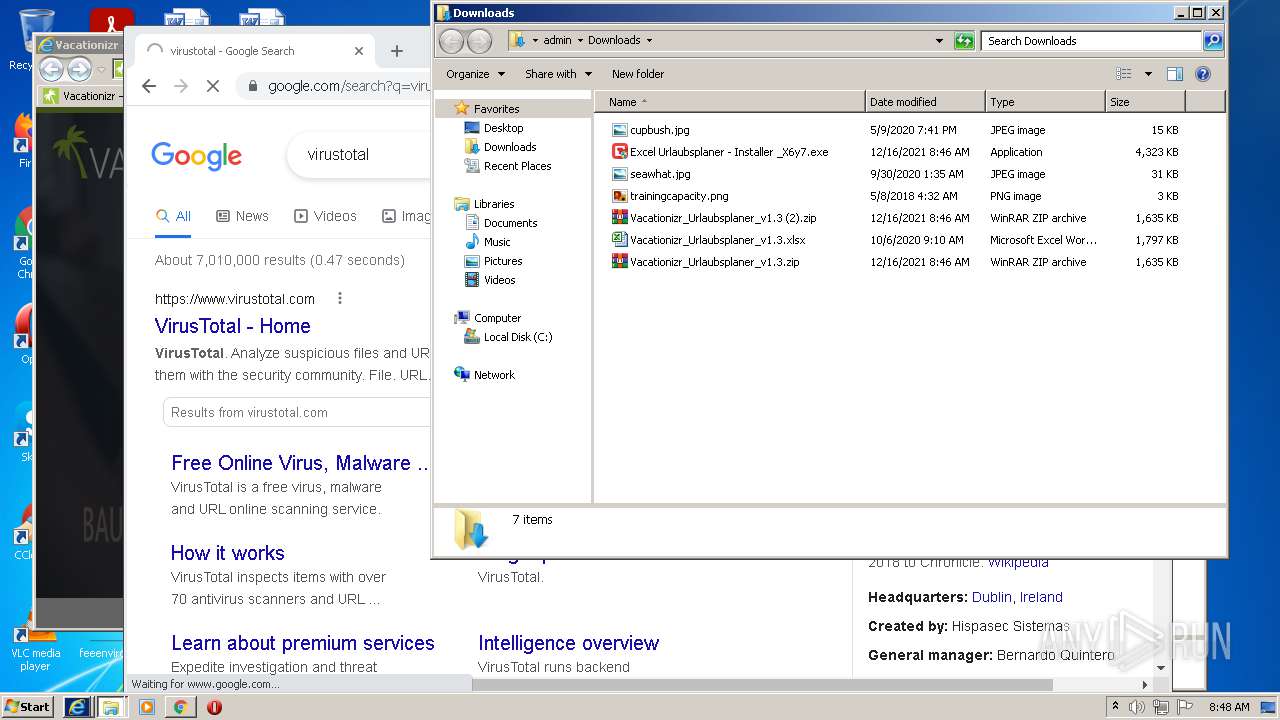Viewport: 1280px width, 720px height.
Task: Stop page loading in Chrome
Action: pyautogui.click(x=212, y=86)
